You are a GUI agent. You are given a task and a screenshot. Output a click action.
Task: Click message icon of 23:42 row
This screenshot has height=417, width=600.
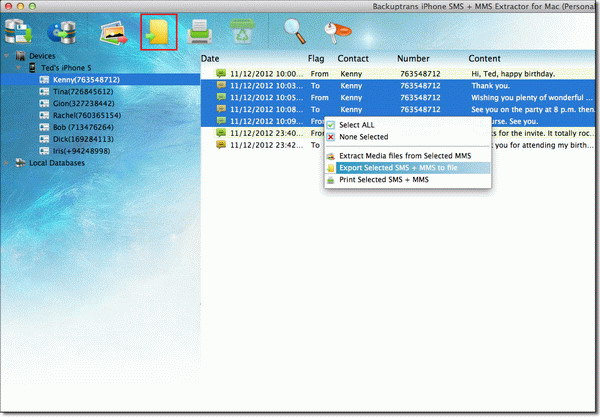pyautogui.click(x=221, y=144)
